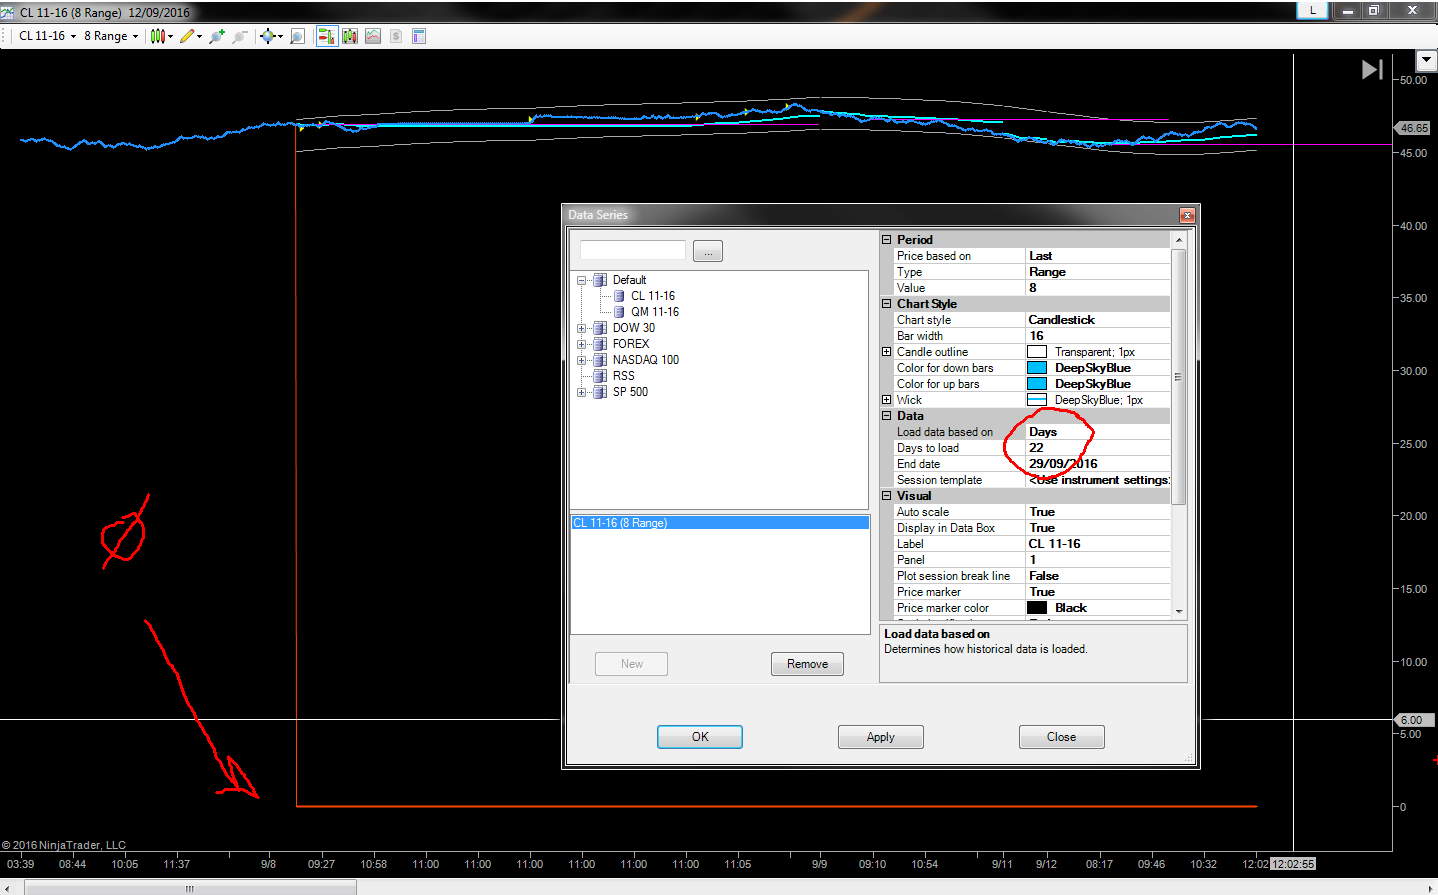
Task: Click the link button labeled L
Action: click(1312, 10)
